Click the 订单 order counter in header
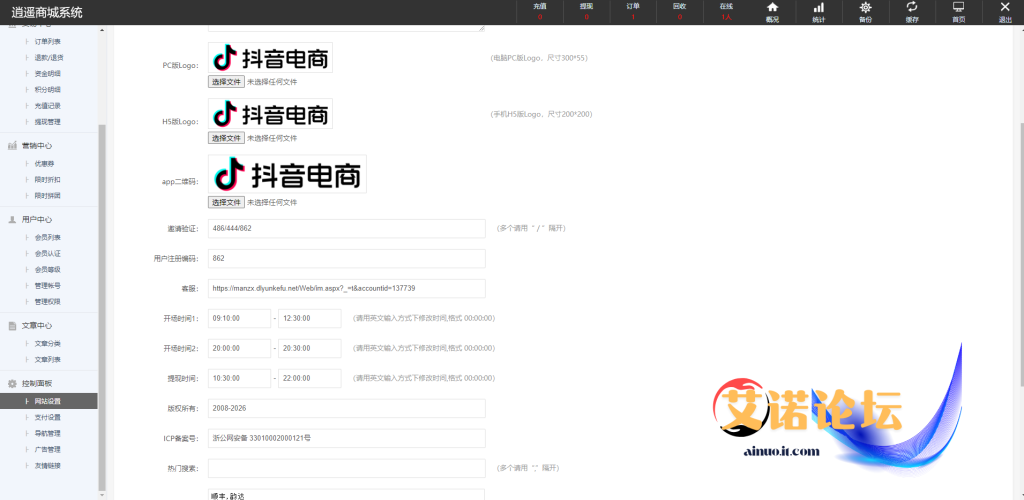Screen dimensions: 1024x500 click(x=633, y=11)
